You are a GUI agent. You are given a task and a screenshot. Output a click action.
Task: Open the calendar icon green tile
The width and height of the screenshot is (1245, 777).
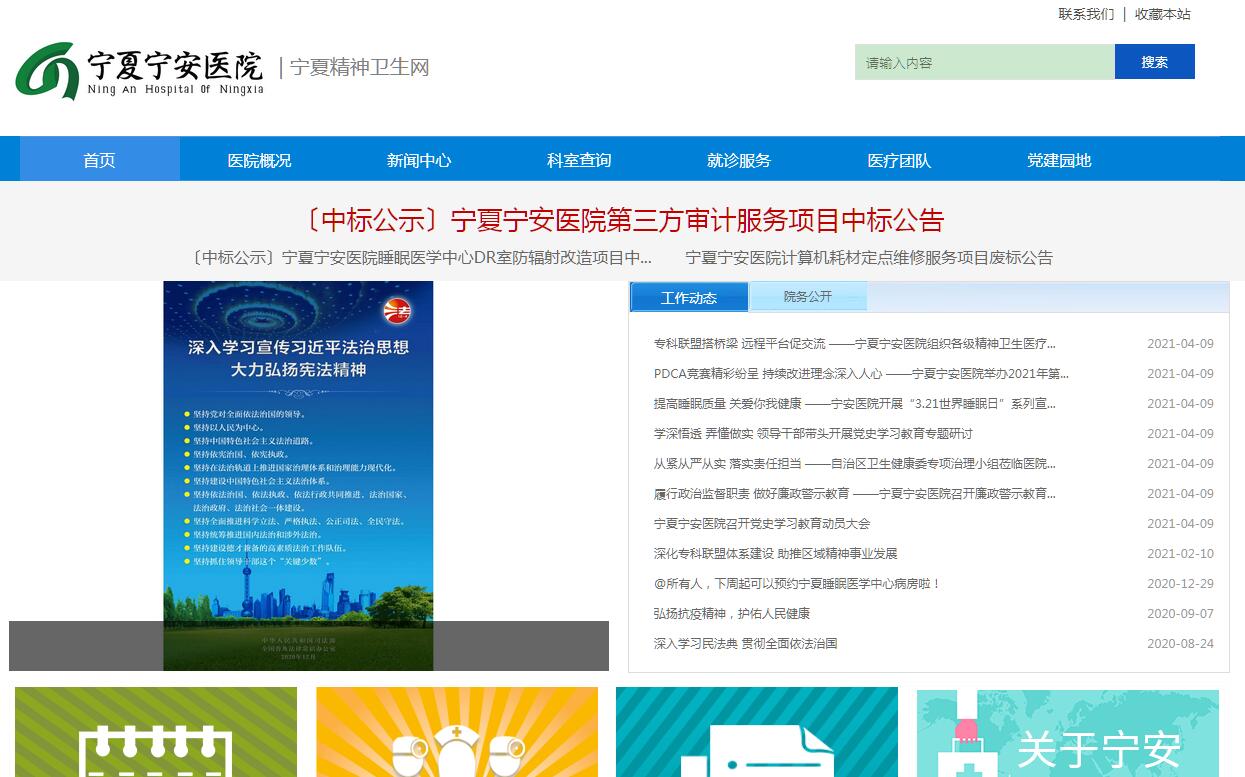pyautogui.click(x=156, y=732)
